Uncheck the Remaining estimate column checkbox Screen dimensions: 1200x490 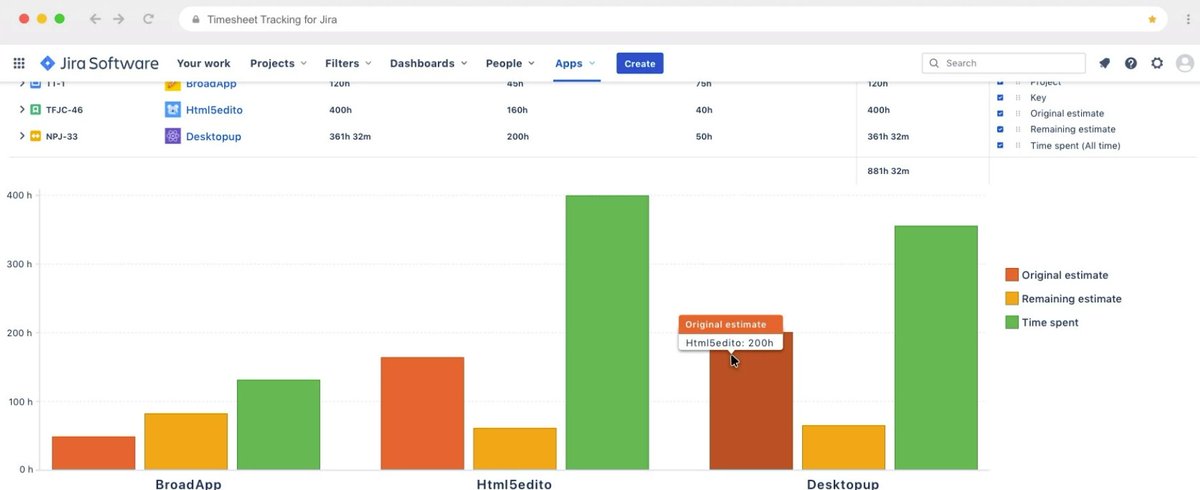tap(1000, 129)
